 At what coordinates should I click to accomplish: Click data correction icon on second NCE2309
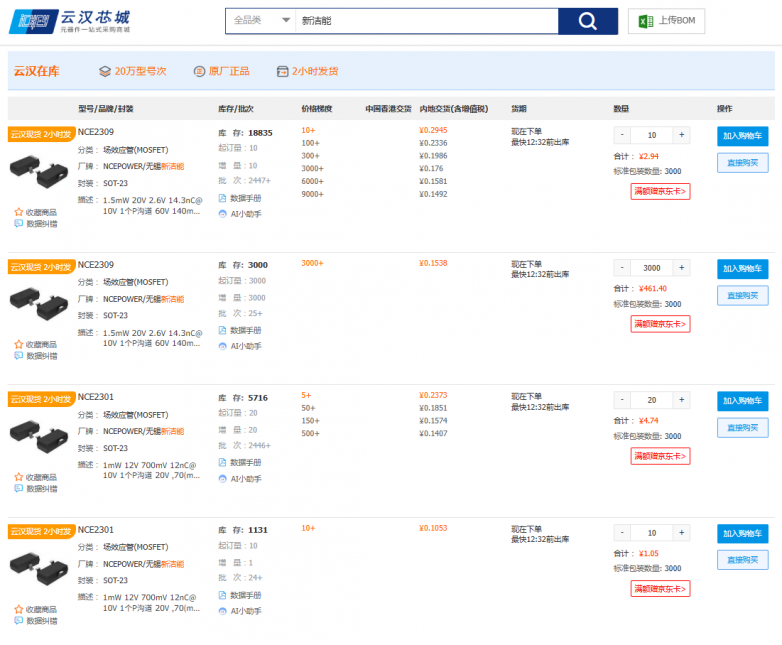(x=19, y=356)
